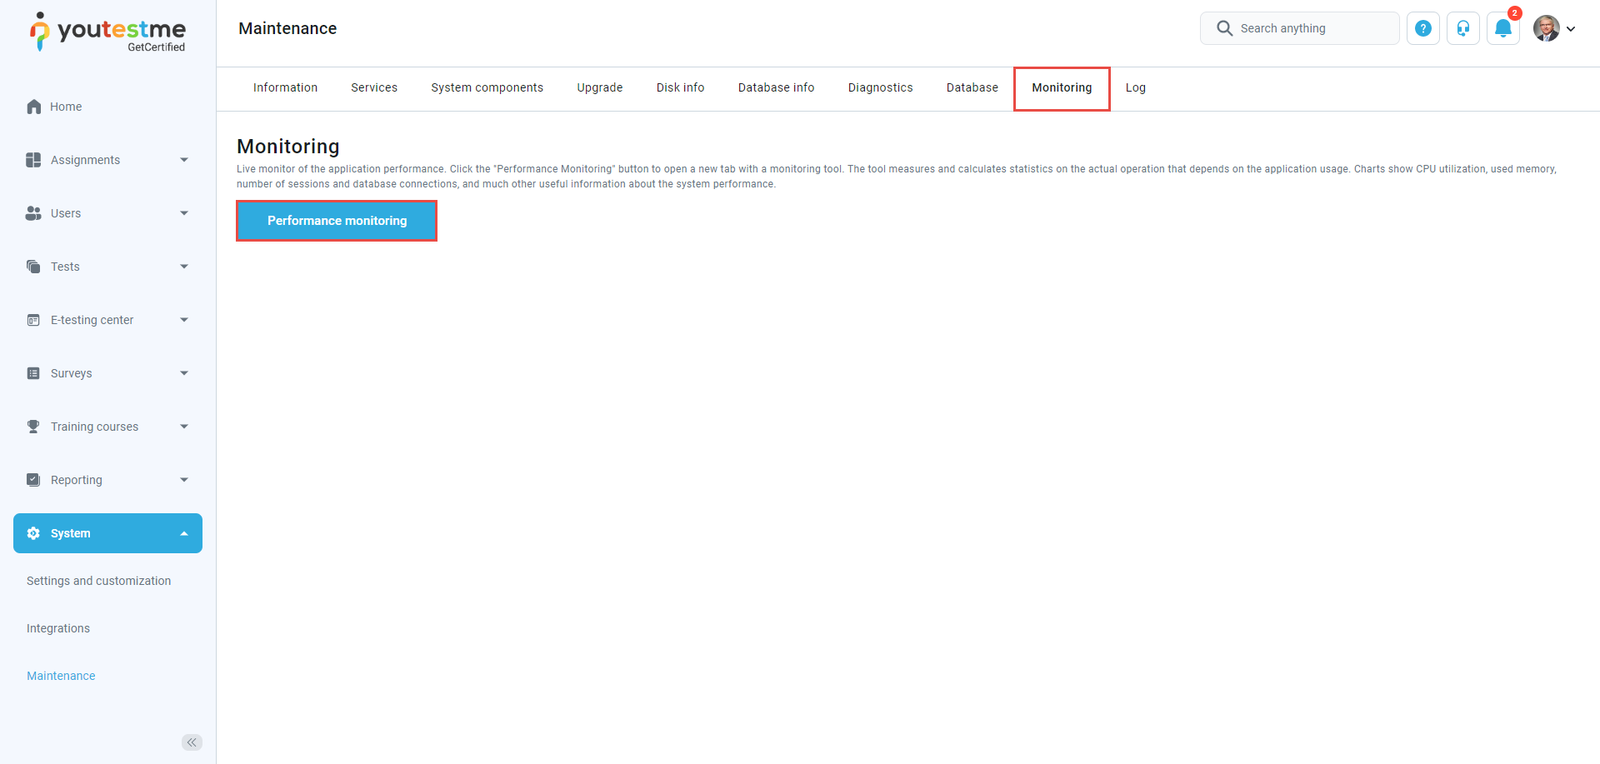Viewport: 1600px width, 764px height.
Task: Click the search magnifier icon
Action: (1224, 29)
